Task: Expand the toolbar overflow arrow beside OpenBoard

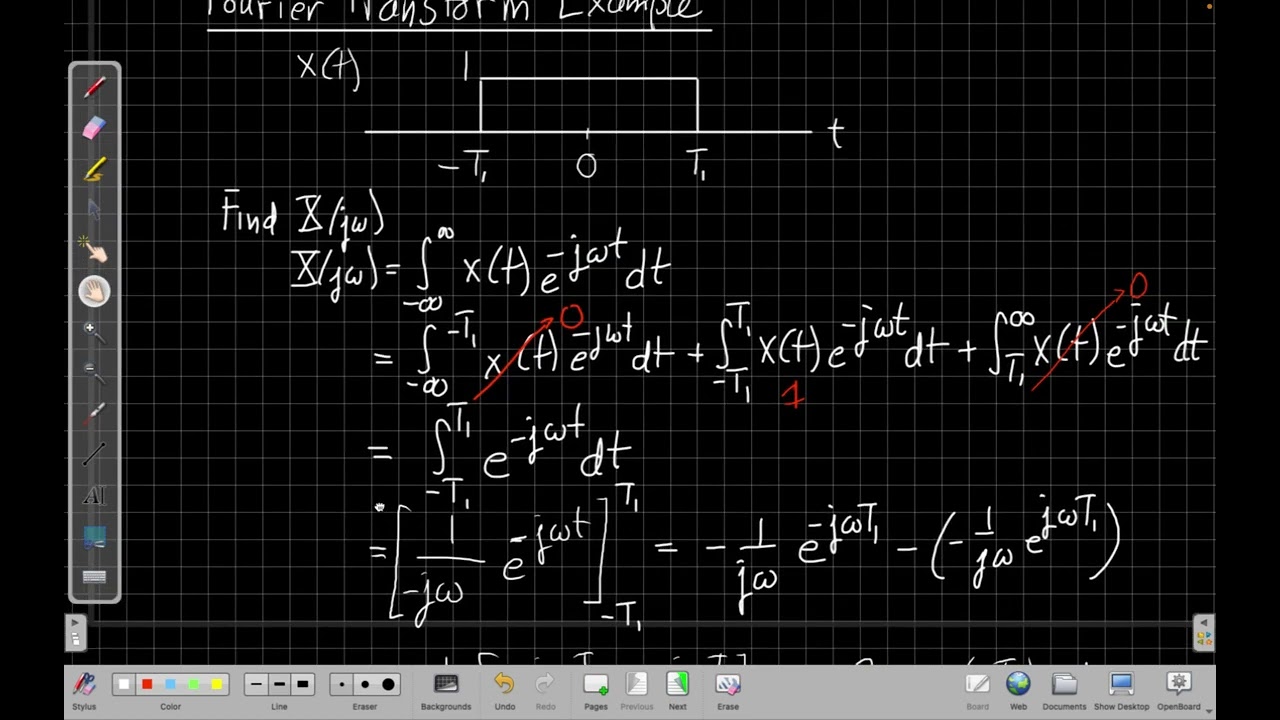Action: click(x=1208, y=710)
